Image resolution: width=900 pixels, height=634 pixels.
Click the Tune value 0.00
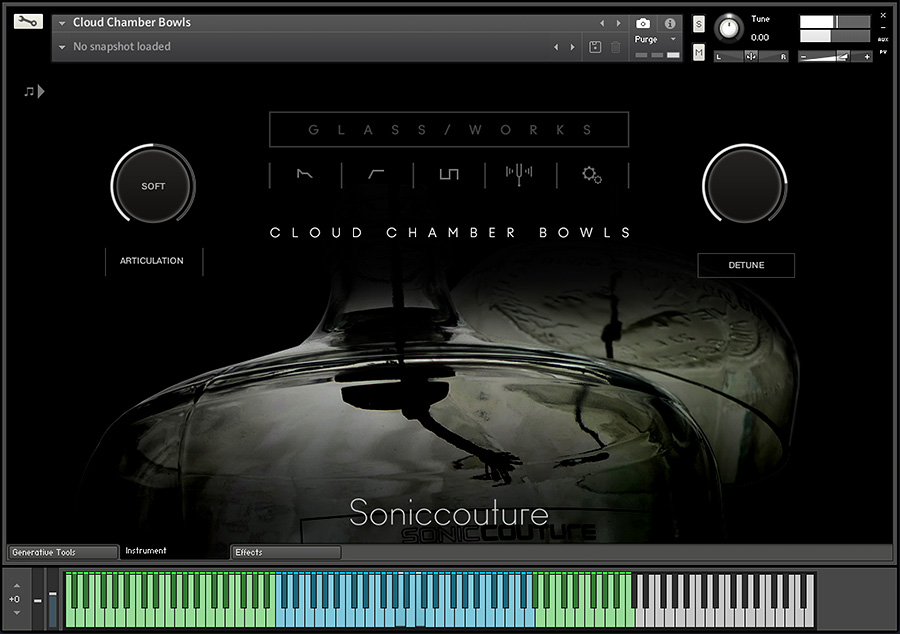click(x=760, y=38)
